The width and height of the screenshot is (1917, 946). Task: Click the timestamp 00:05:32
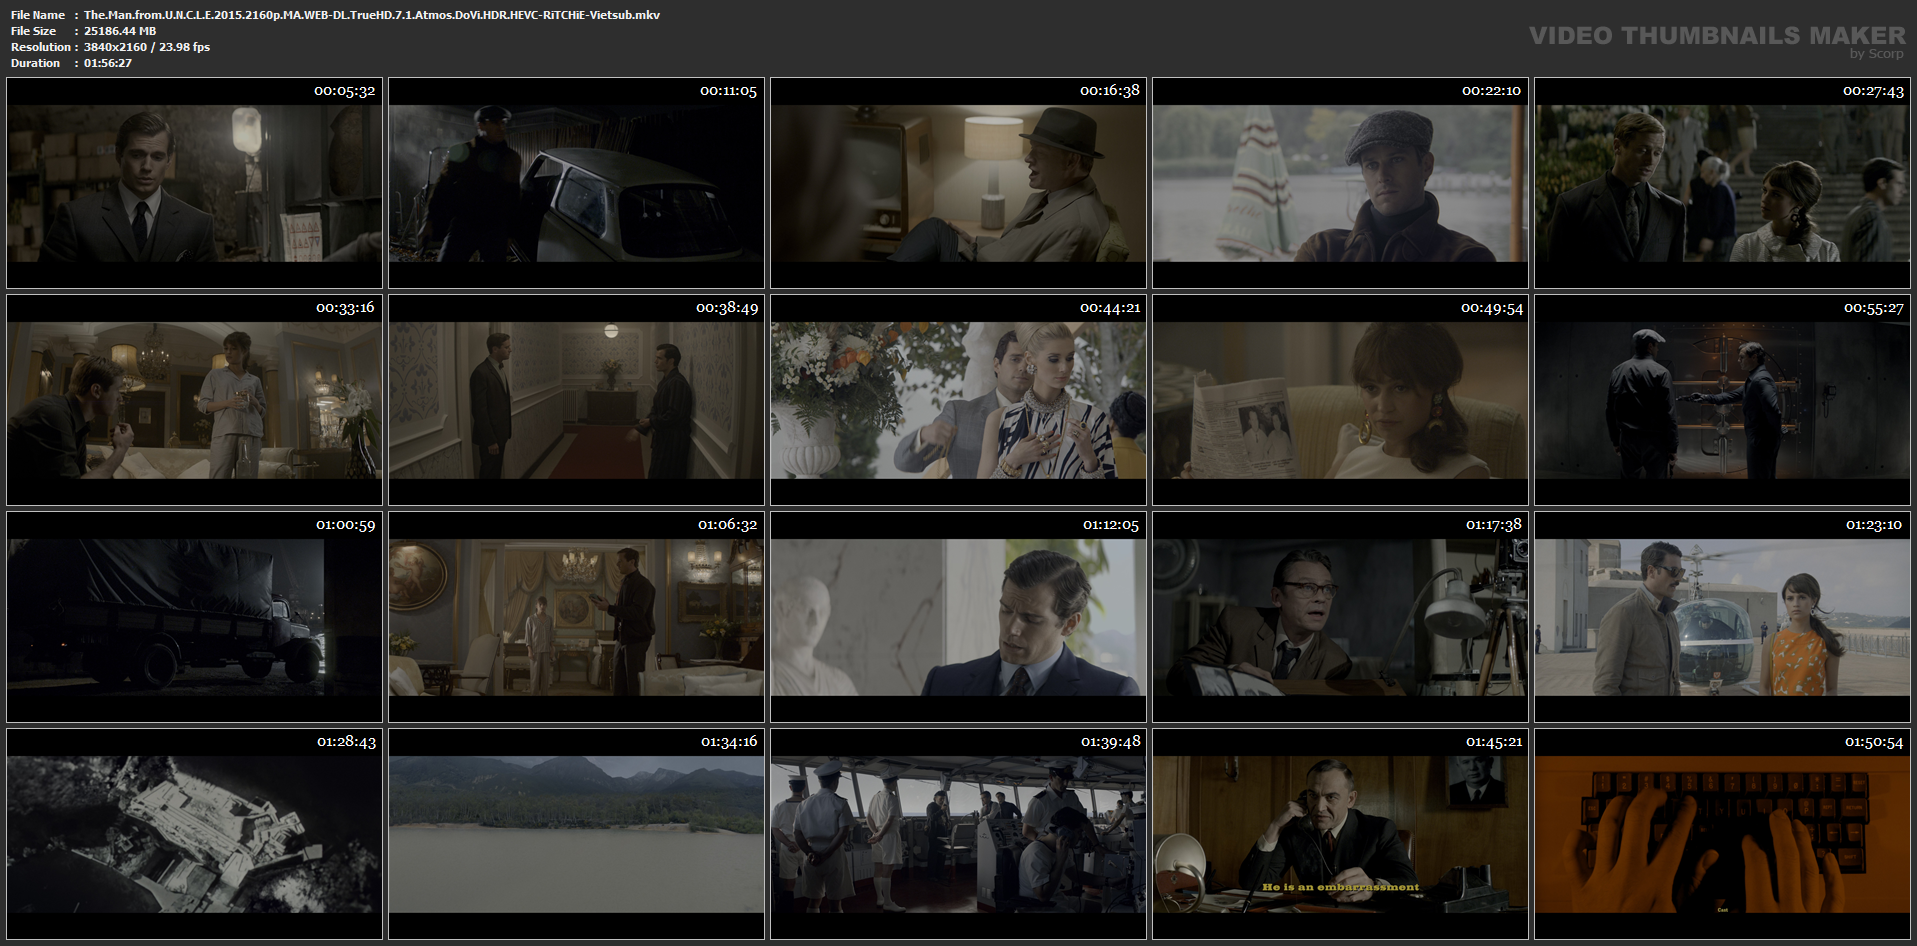pos(345,91)
